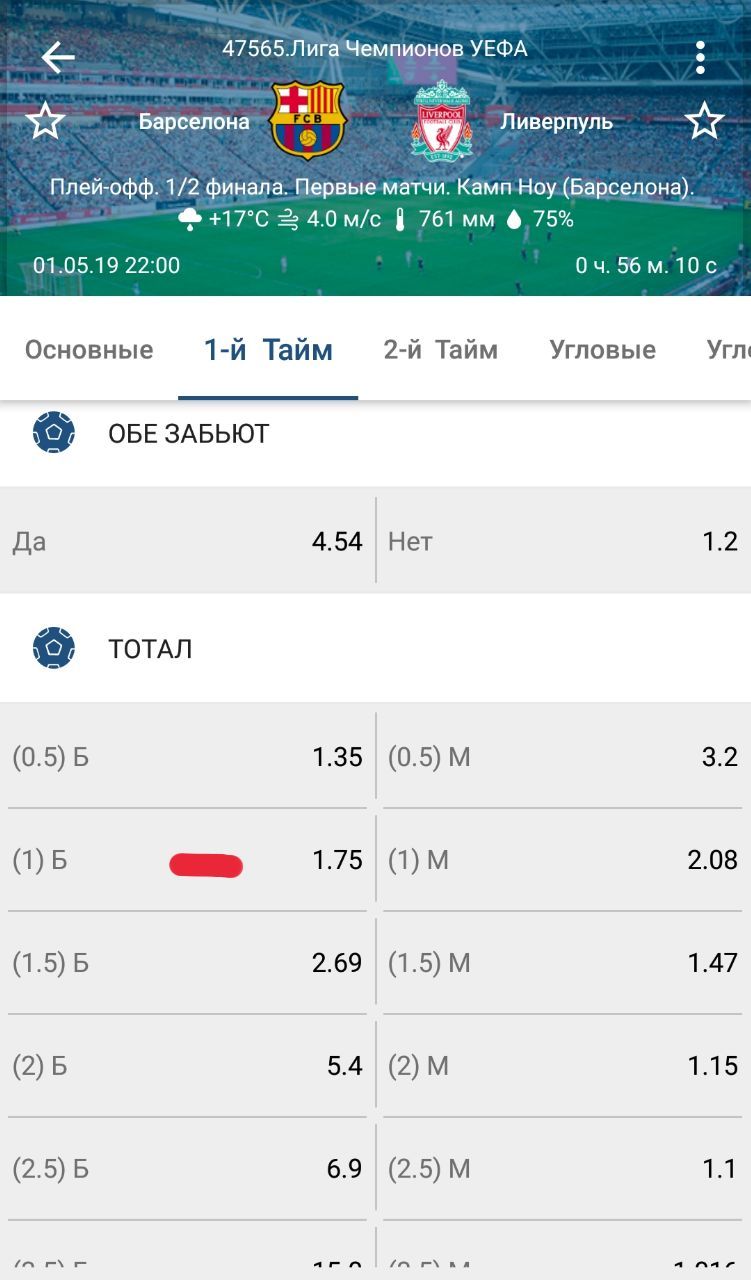Choose total (1.5) Б at 2.69

click(x=187, y=963)
